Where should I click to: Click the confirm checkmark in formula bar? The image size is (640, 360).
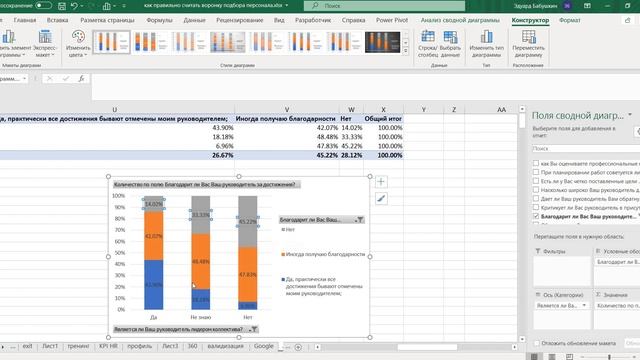pos(65,78)
